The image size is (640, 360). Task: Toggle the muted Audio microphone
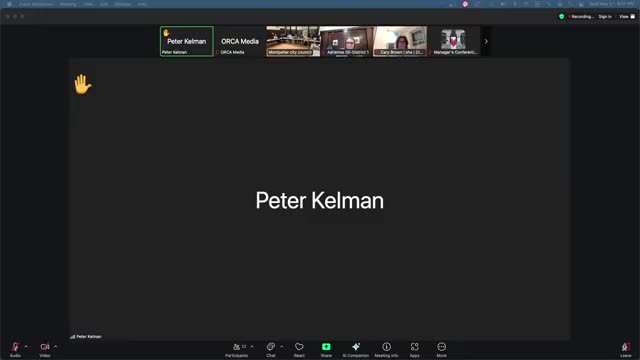15,350
